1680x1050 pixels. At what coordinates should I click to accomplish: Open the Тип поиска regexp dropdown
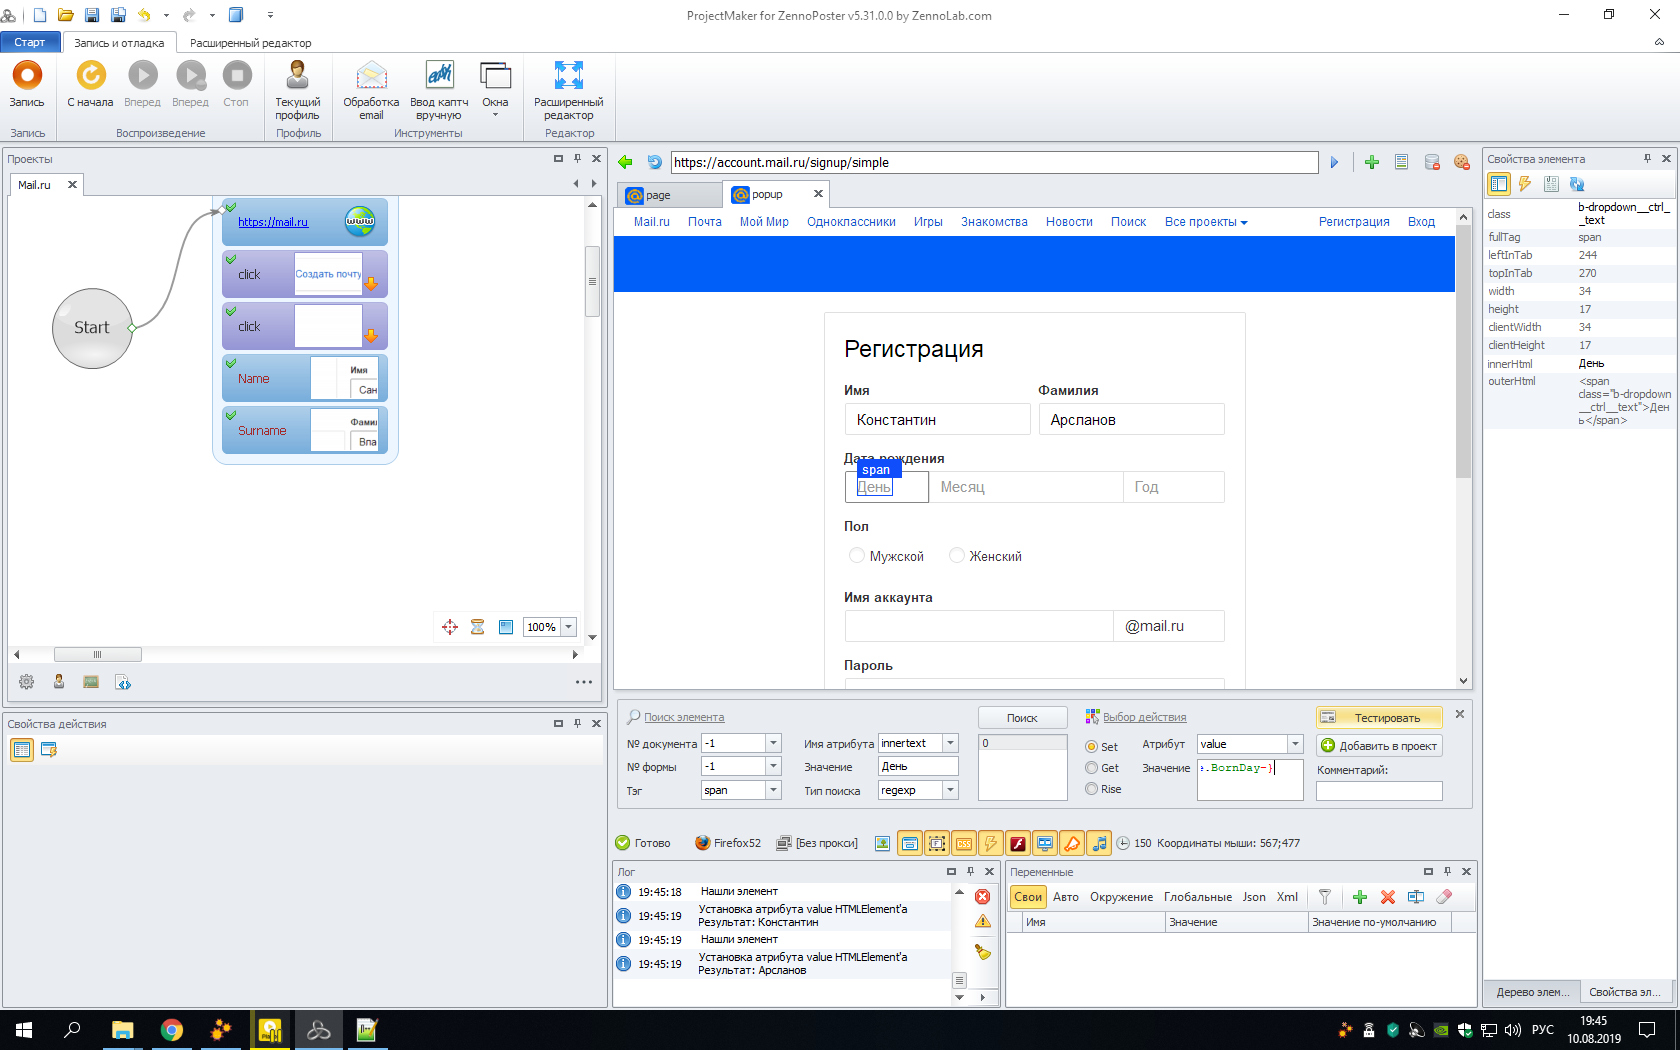[x=951, y=790]
